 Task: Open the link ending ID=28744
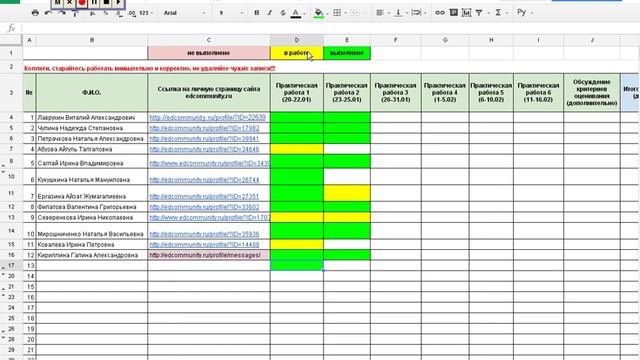click(x=204, y=180)
